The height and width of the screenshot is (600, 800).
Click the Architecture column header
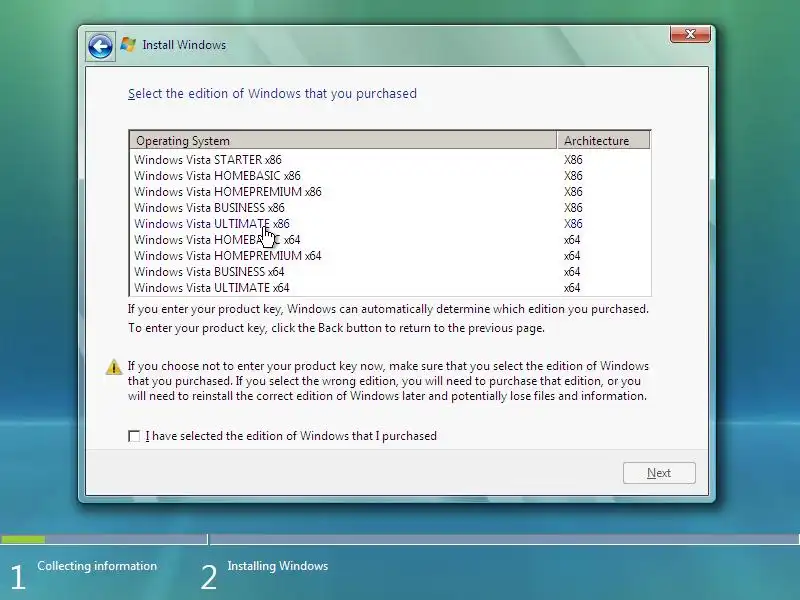(604, 140)
